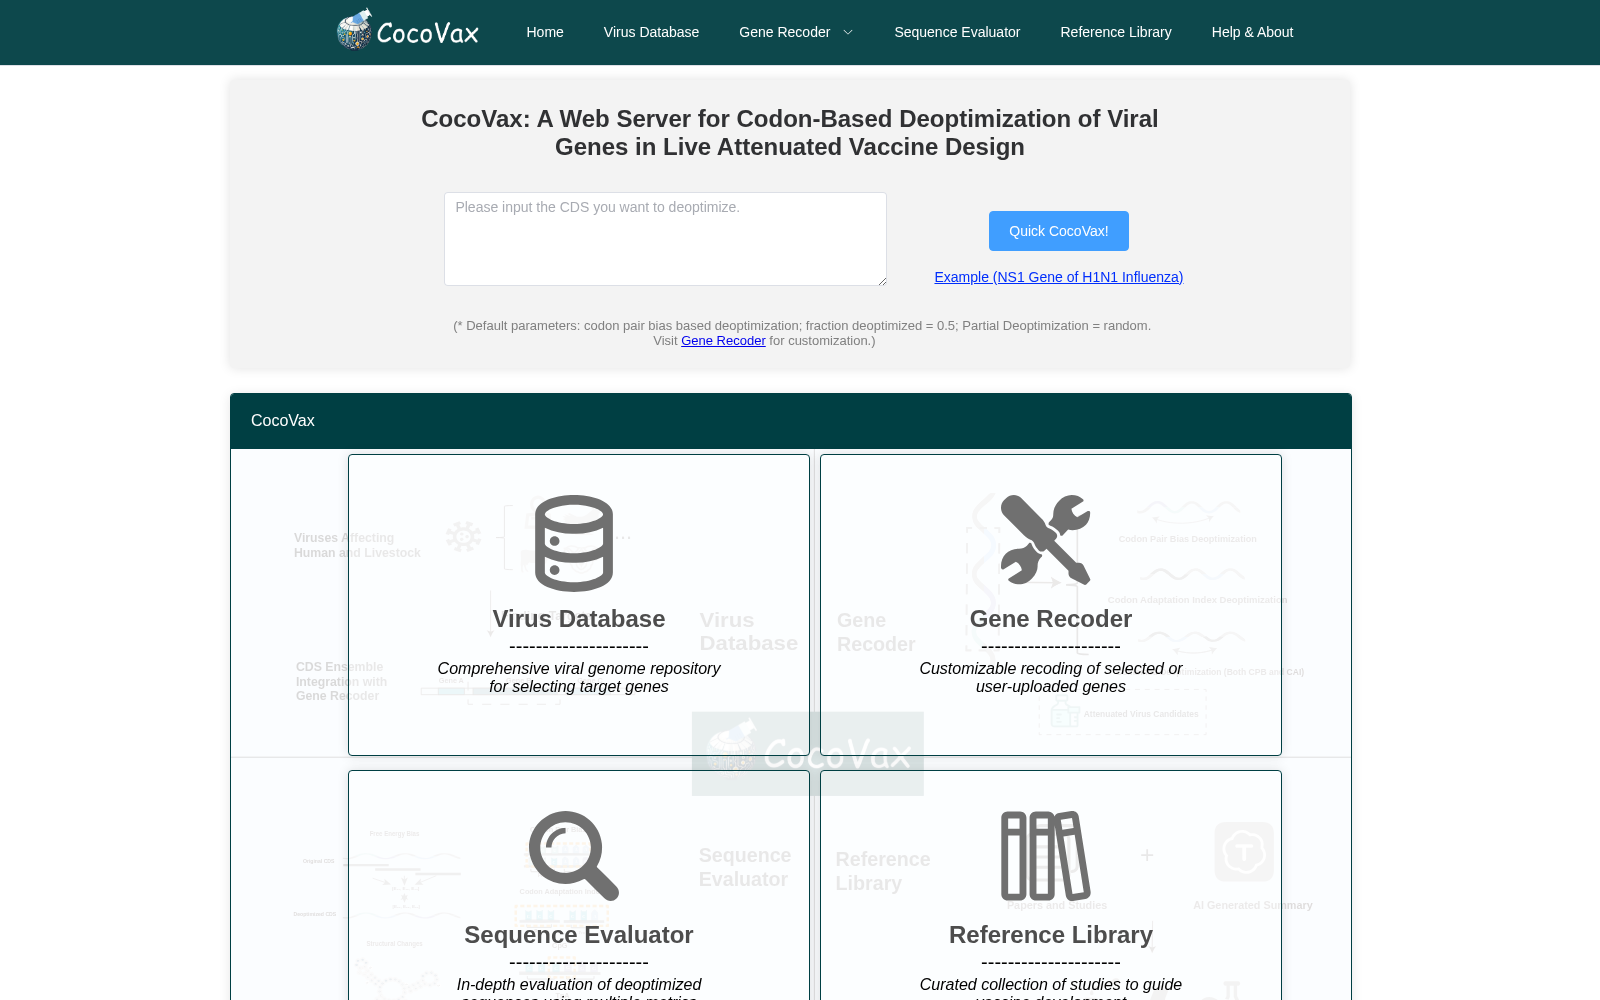Screen dimensions: 1600x1000
Task: Open the Help & About page
Action: 1252,32
